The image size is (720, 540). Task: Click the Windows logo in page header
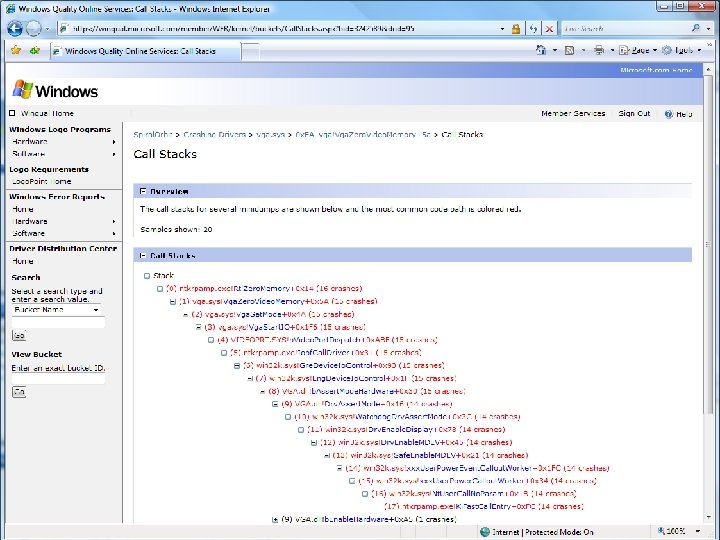coord(55,90)
